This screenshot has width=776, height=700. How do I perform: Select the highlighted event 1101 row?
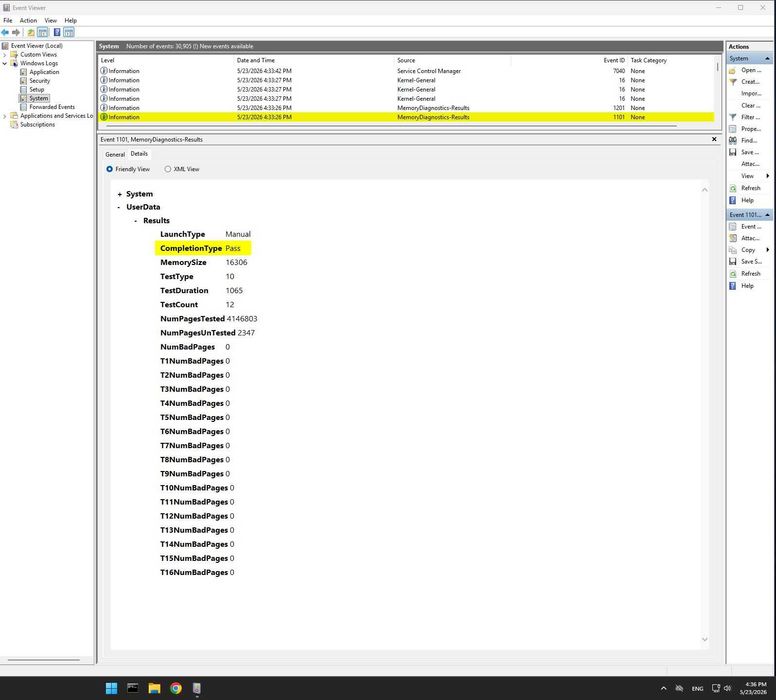coord(407,117)
